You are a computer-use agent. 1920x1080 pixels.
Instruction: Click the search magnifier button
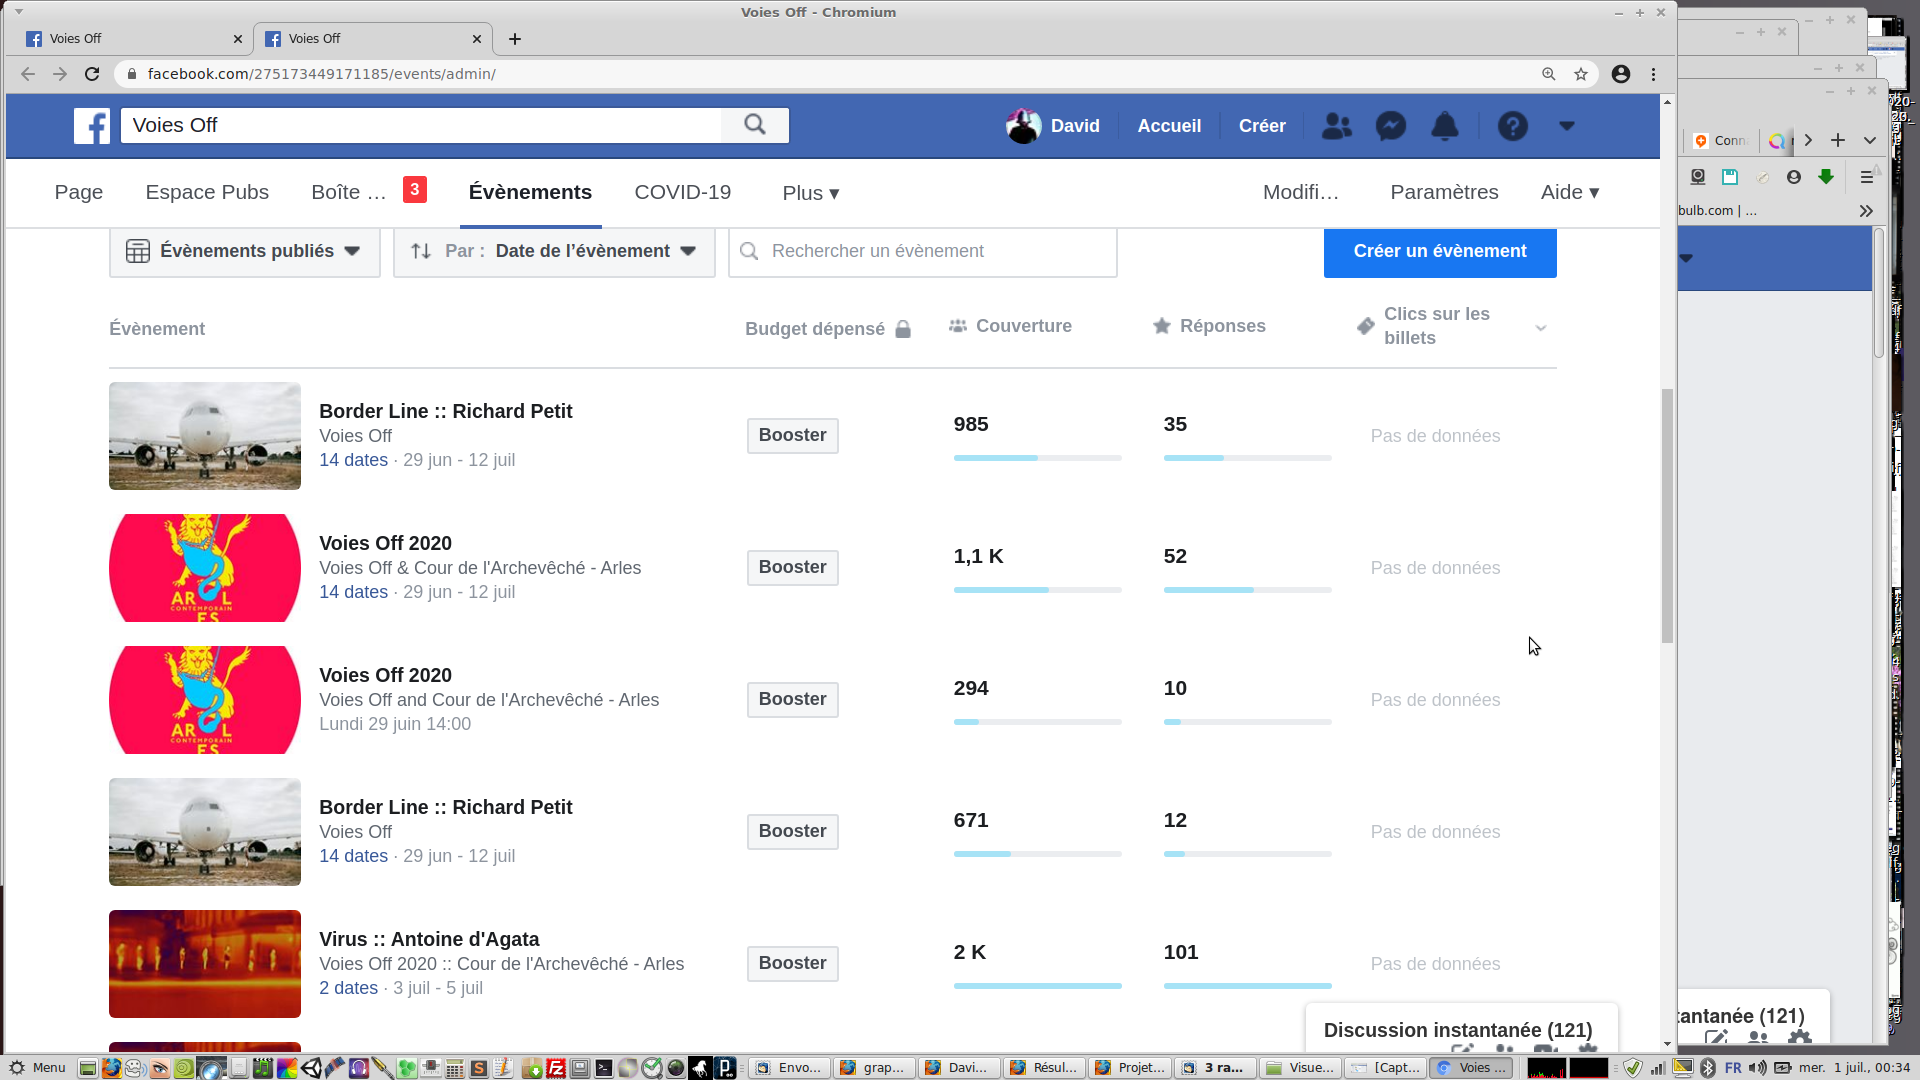pos(755,125)
